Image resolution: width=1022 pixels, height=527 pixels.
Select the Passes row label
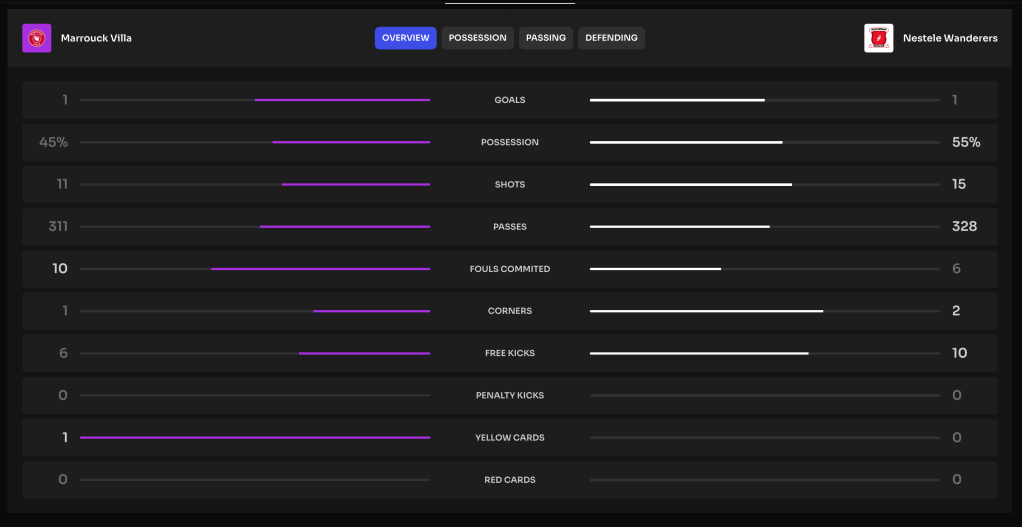510,227
